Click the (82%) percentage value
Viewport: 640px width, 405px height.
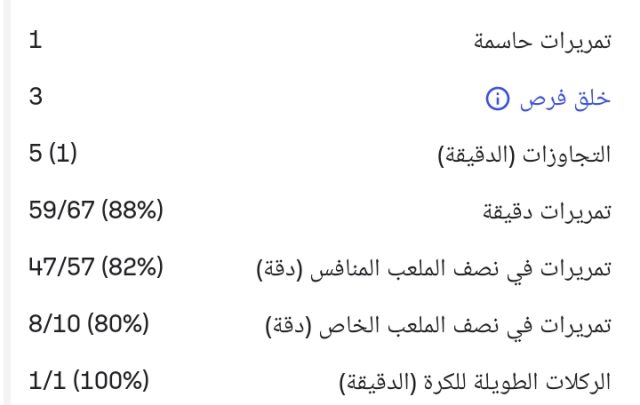click(133, 267)
